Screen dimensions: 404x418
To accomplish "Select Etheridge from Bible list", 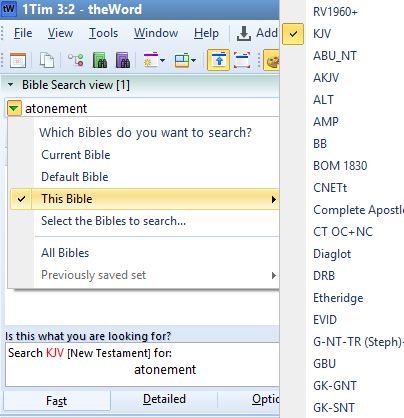I will (x=338, y=298).
